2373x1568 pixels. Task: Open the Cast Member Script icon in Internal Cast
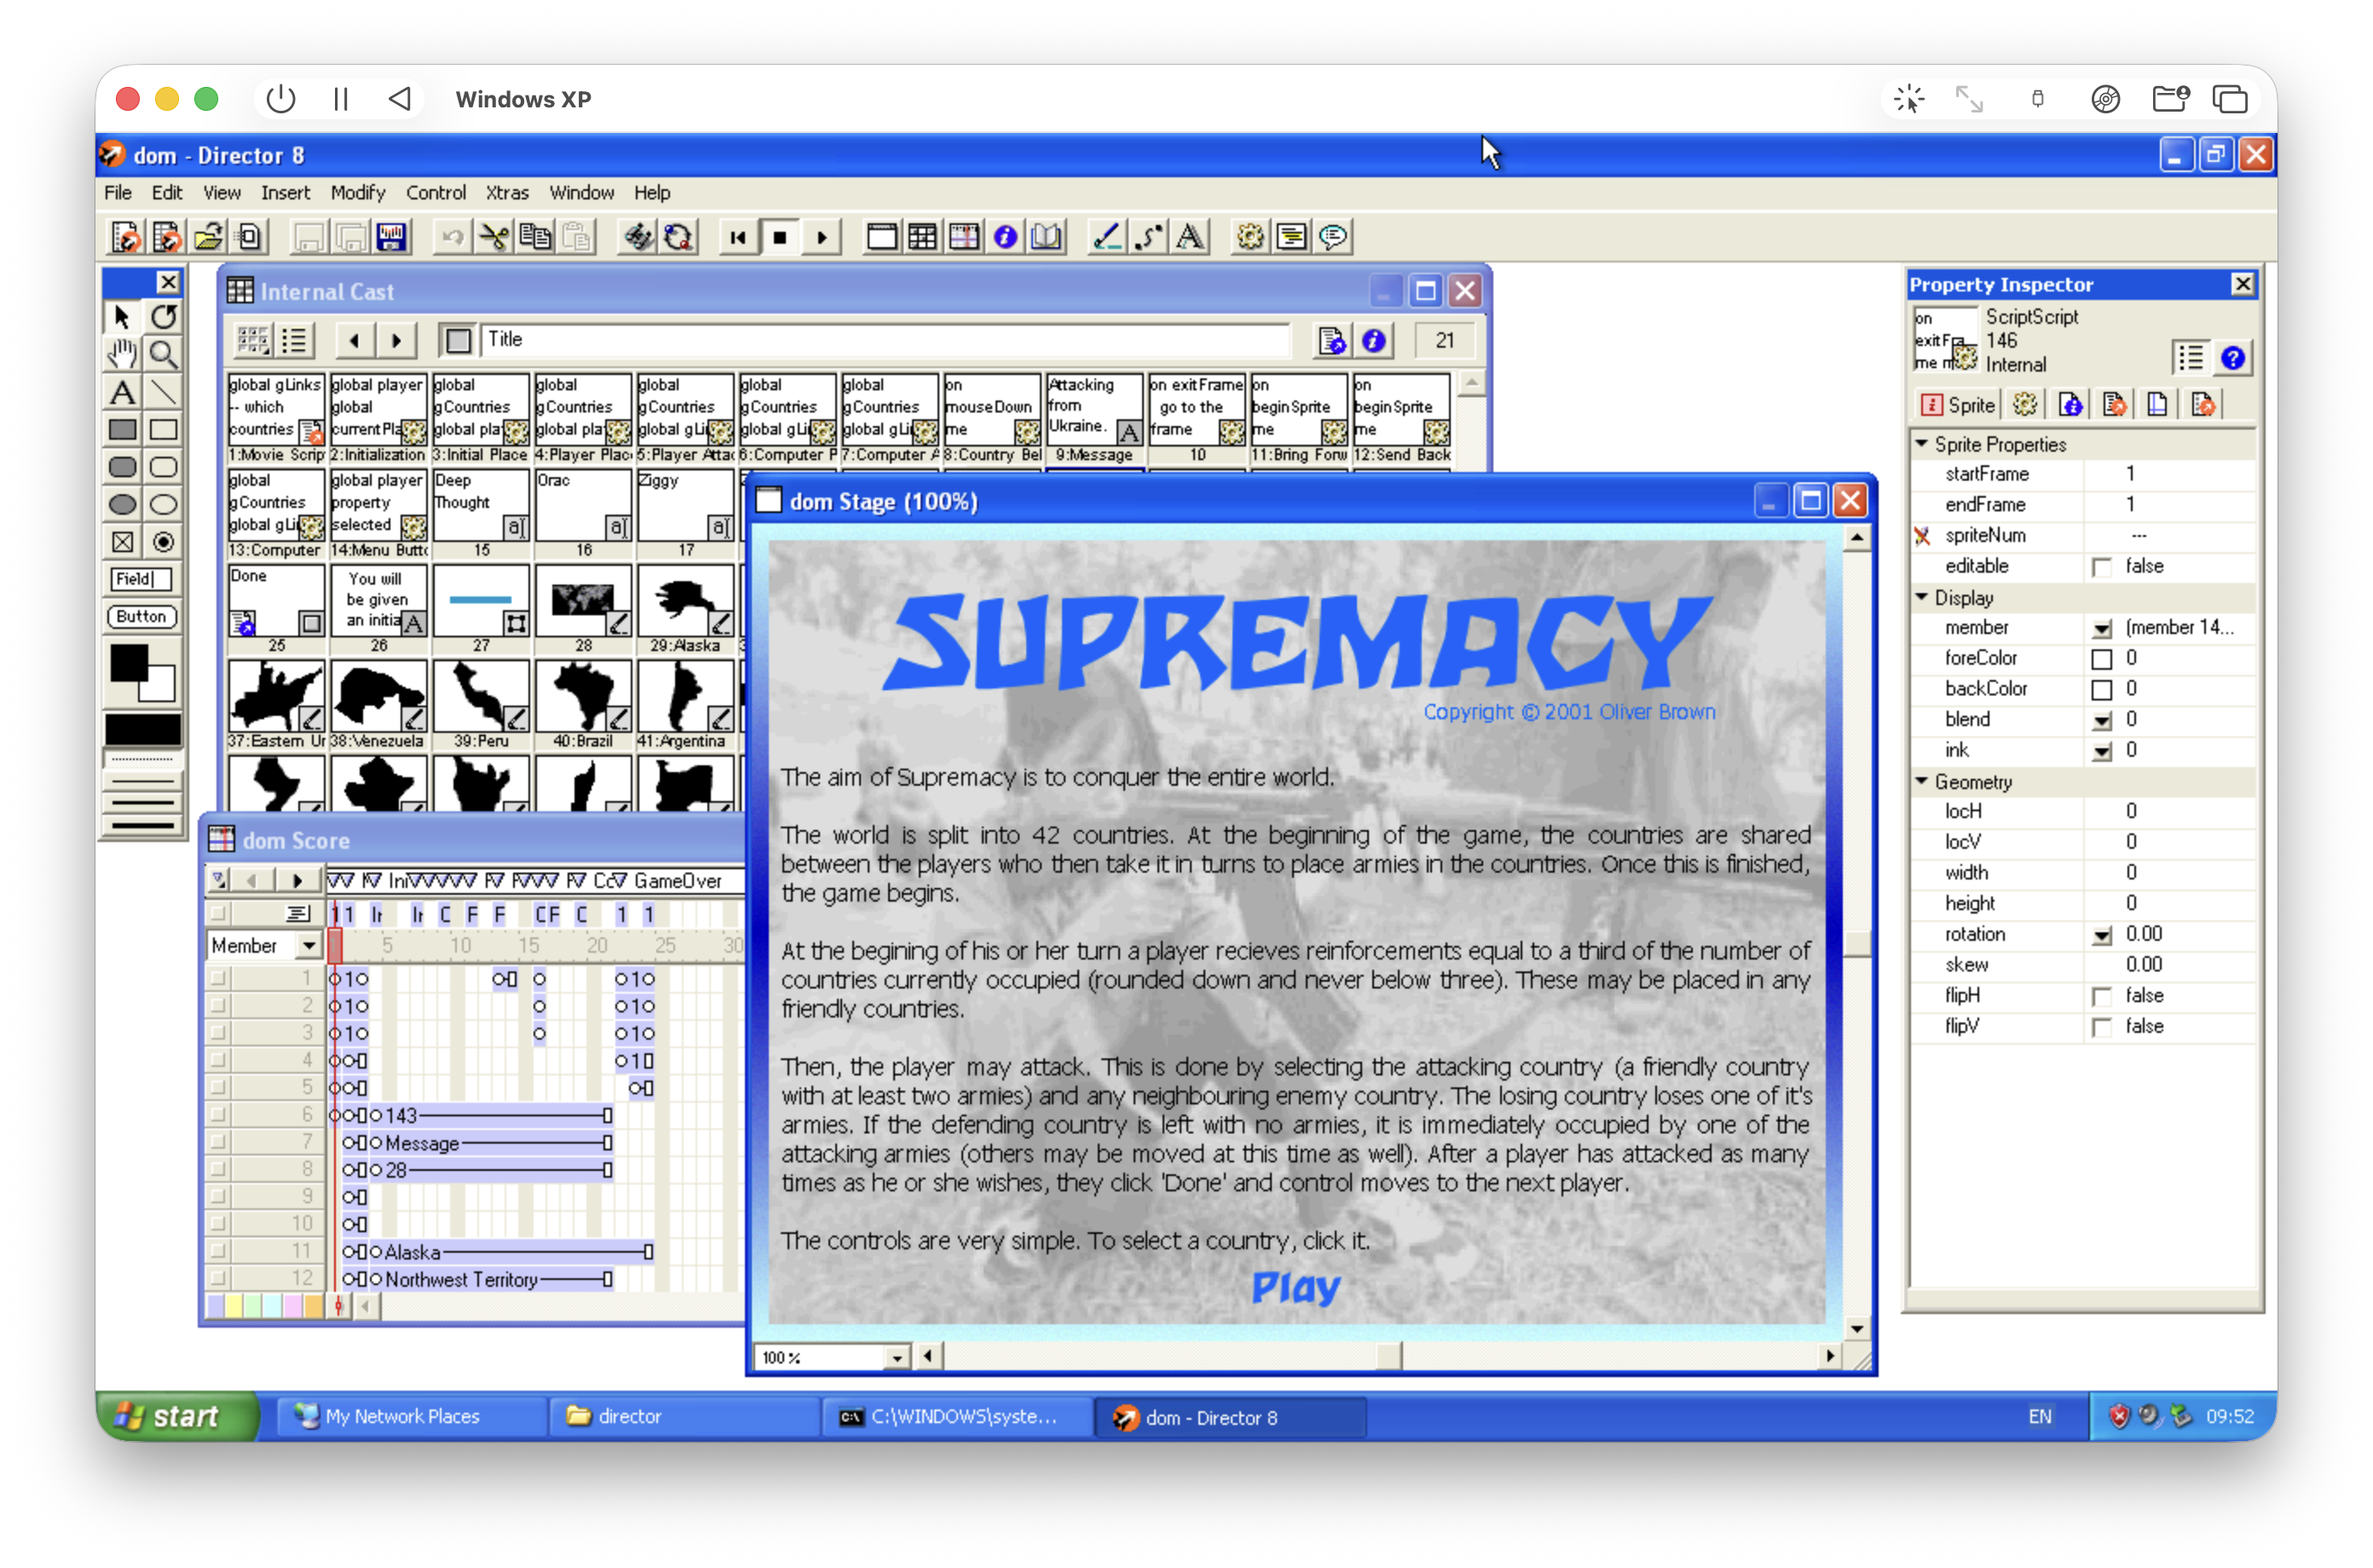tap(1331, 341)
